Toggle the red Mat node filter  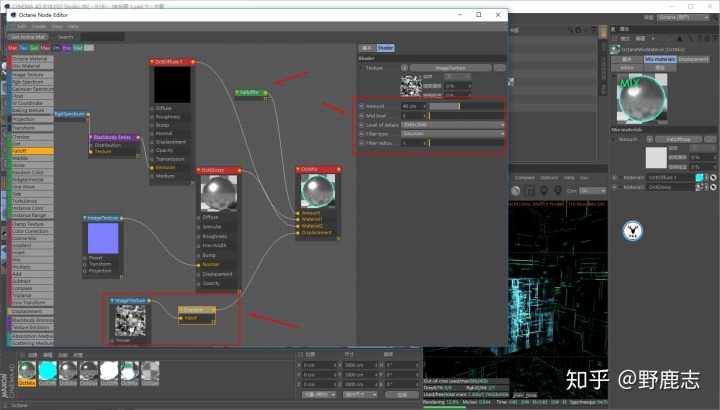[12, 48]
